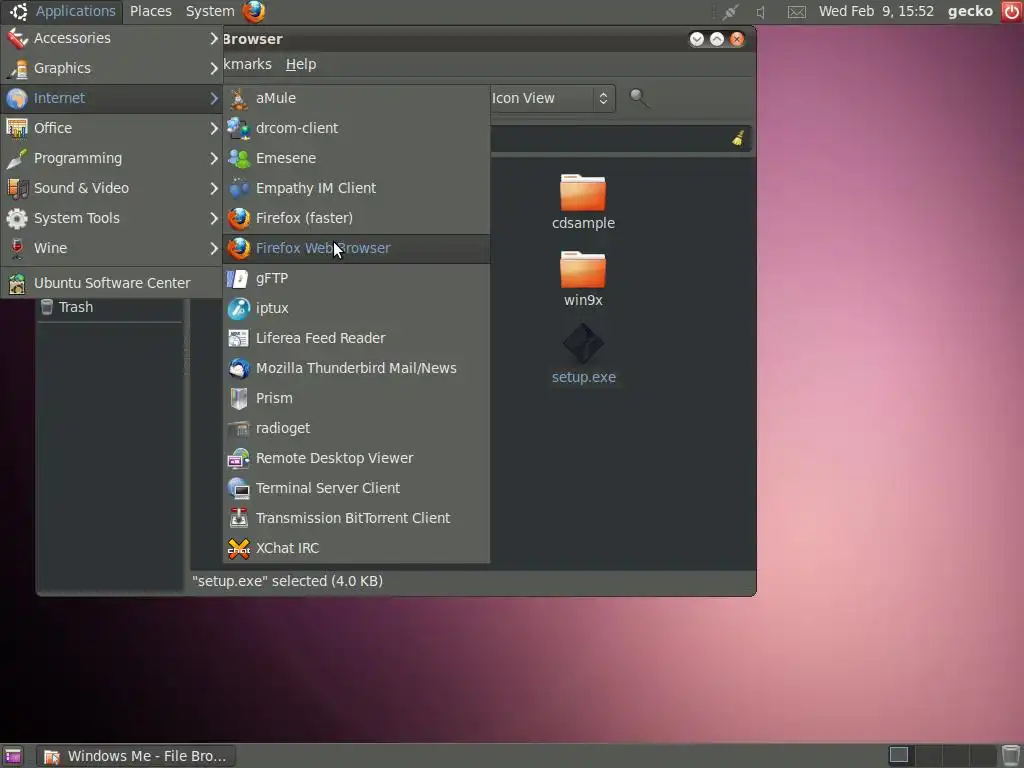Viewport: 1024px width, 768px height.
Task: Open radioget
Action: coord(356,428)
